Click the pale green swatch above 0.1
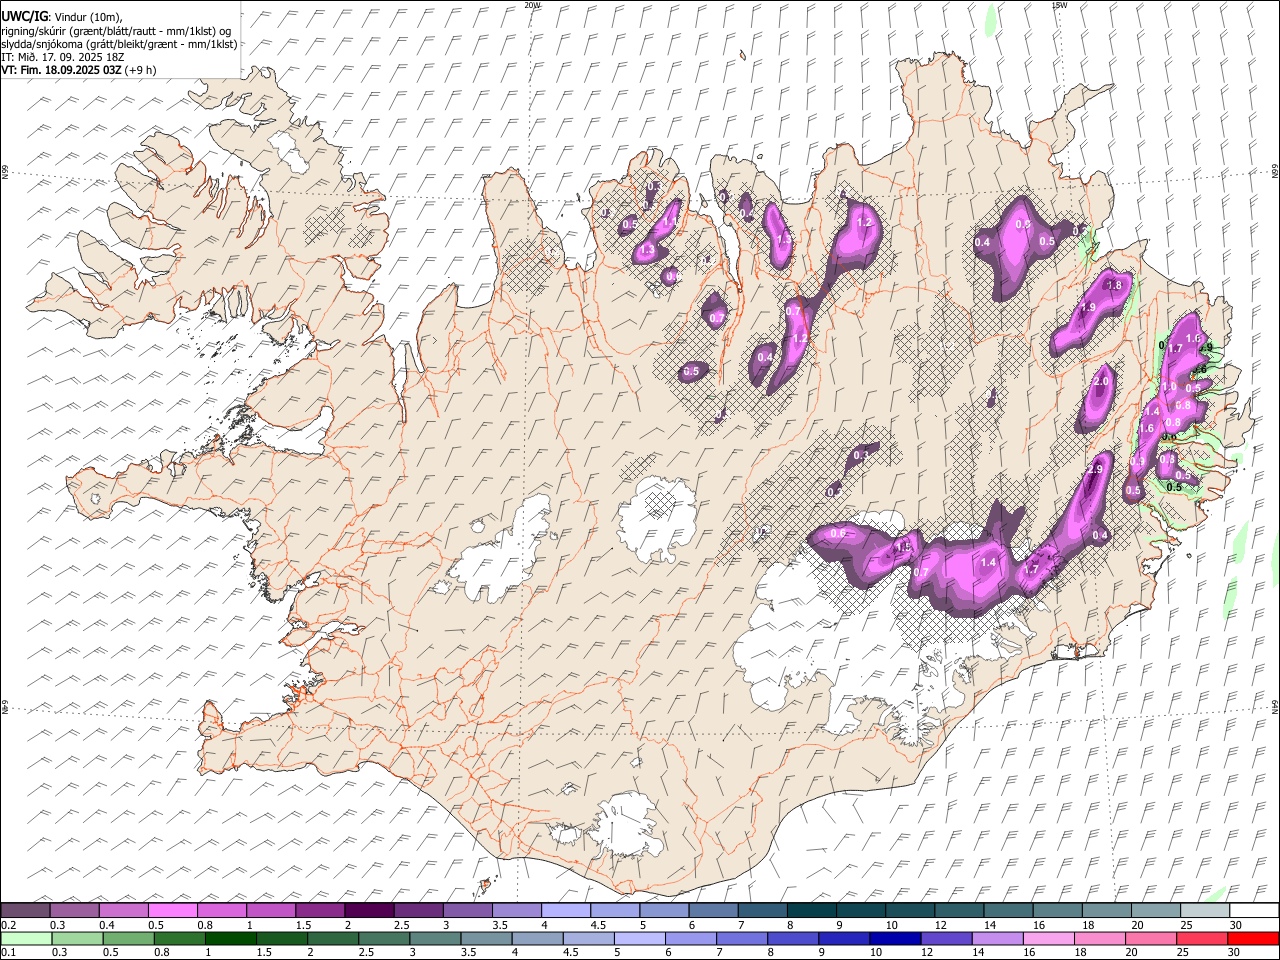 26,939
